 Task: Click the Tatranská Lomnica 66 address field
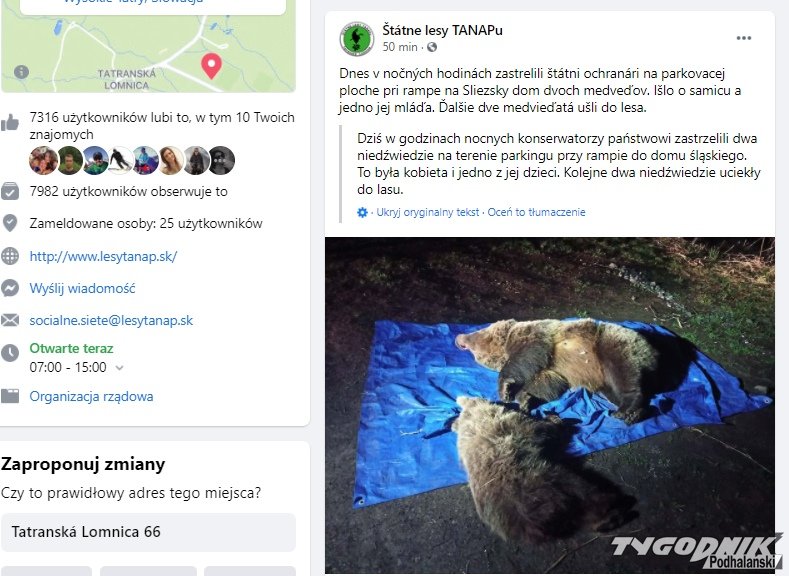click(148, 532)
